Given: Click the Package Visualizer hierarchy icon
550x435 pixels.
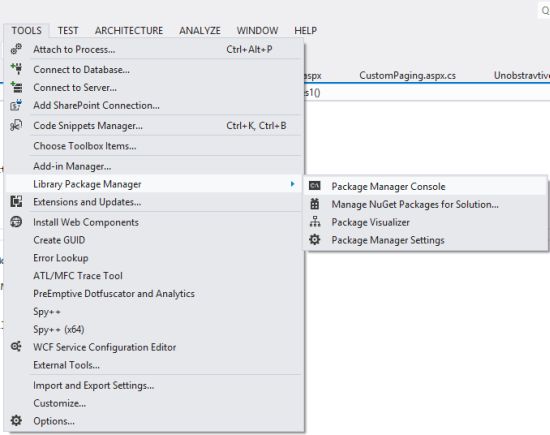Looking at the screenshot, I should click(x=315, y=222).
